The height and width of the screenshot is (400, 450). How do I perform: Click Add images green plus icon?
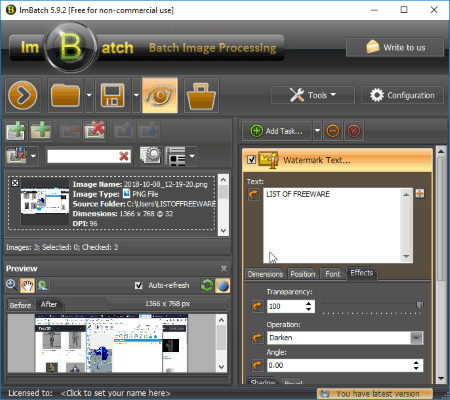click(15, 131)
